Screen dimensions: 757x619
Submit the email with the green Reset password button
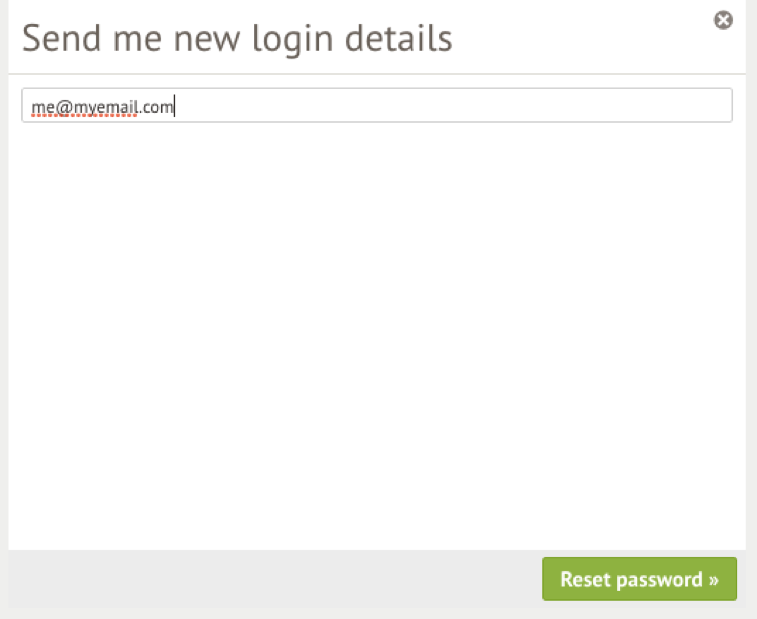click(639, 578)
